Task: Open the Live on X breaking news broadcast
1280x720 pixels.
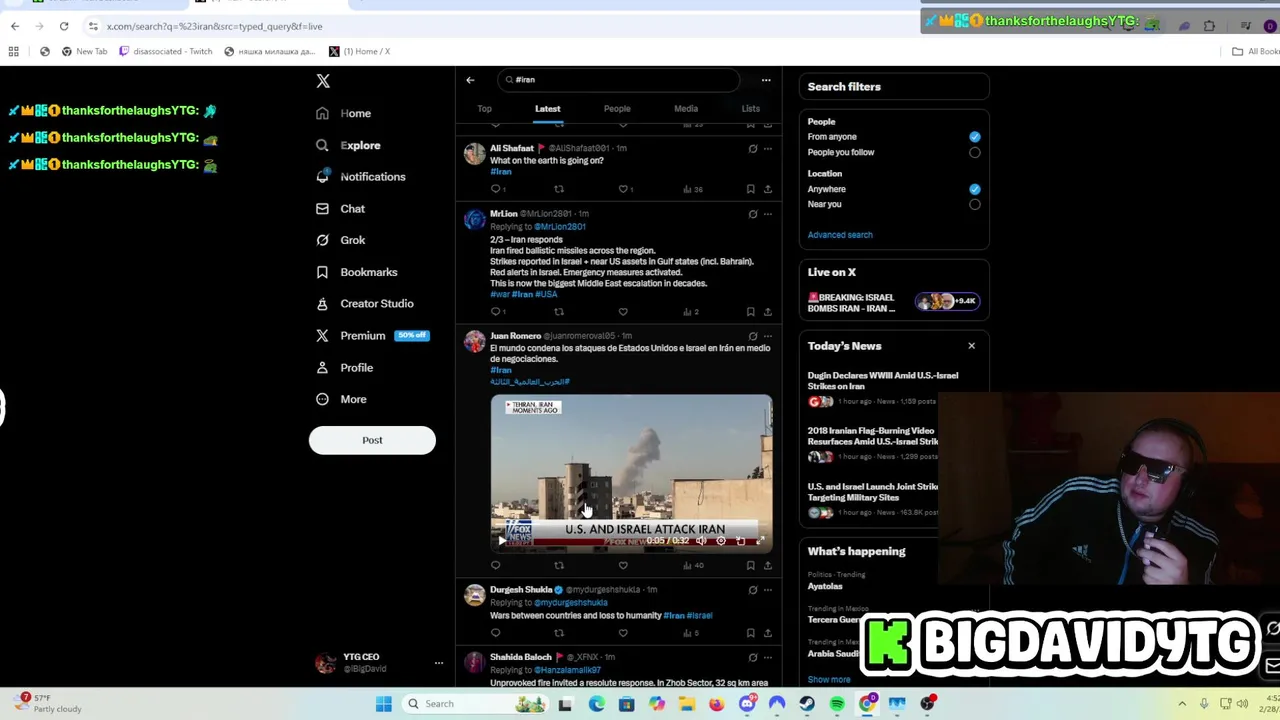Action: [894, 302]
